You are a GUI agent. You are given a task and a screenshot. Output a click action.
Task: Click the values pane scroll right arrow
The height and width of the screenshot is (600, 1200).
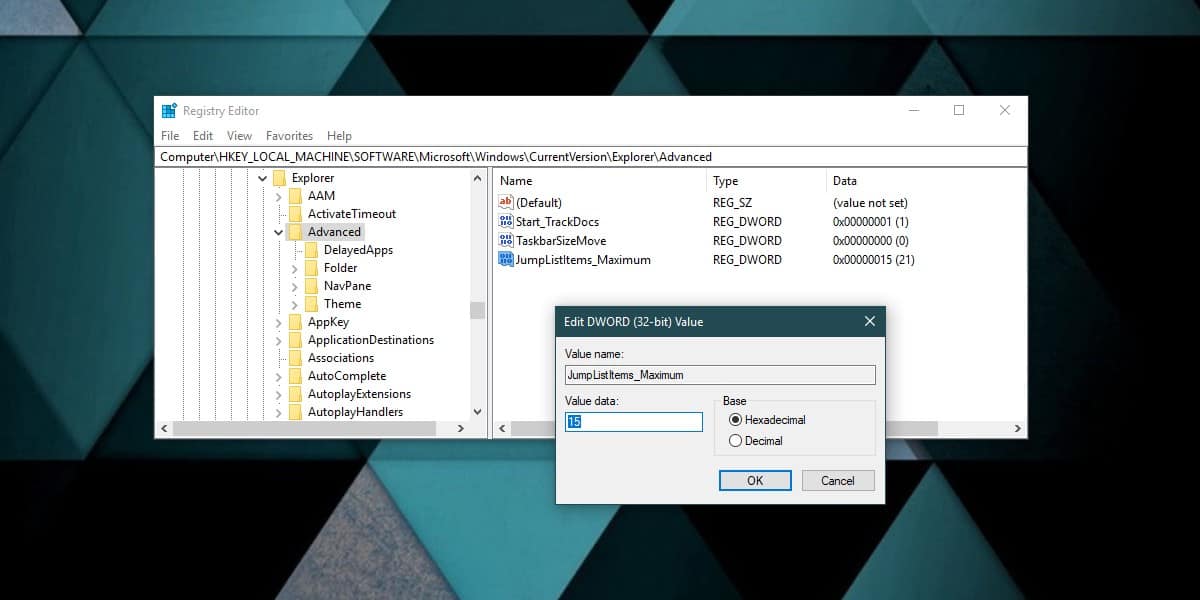point(1017,428)
